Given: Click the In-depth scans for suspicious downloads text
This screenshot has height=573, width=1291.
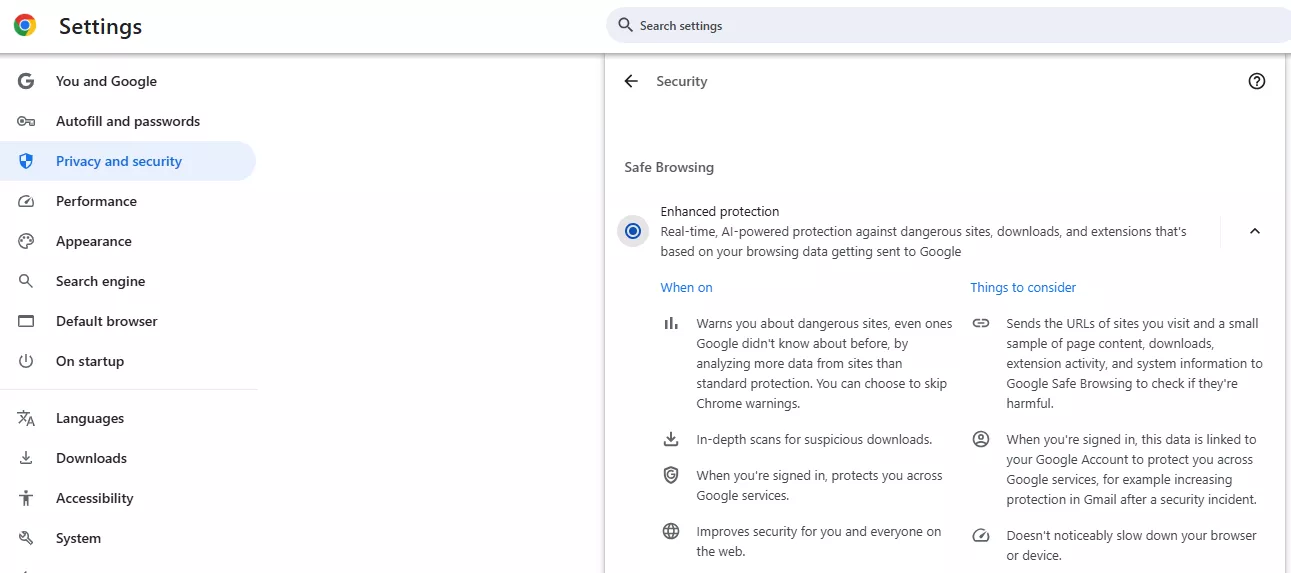Looking at the screenshot, I should click(814, 439).
